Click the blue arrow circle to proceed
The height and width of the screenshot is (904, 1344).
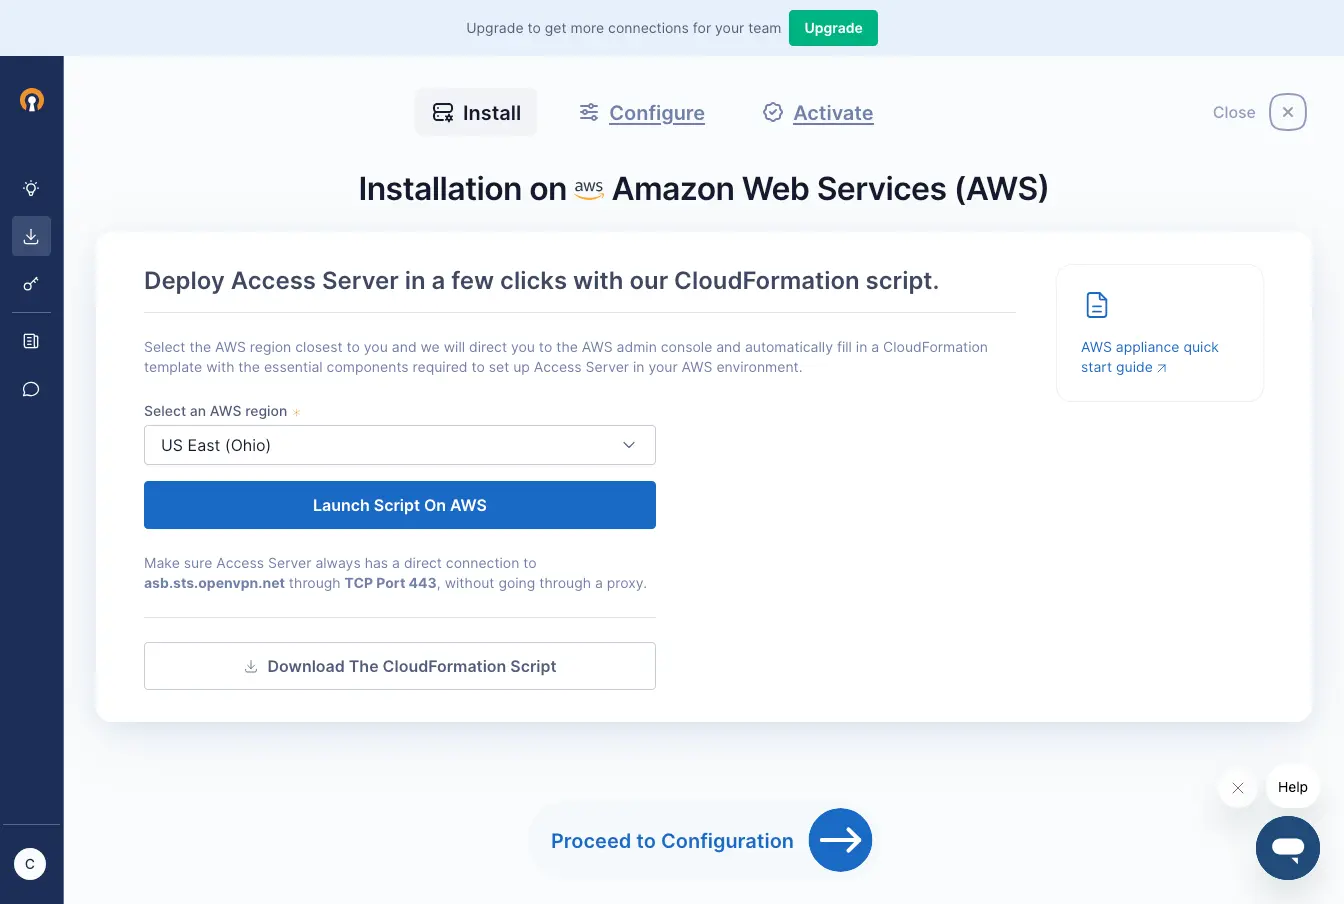pos(840,840)
